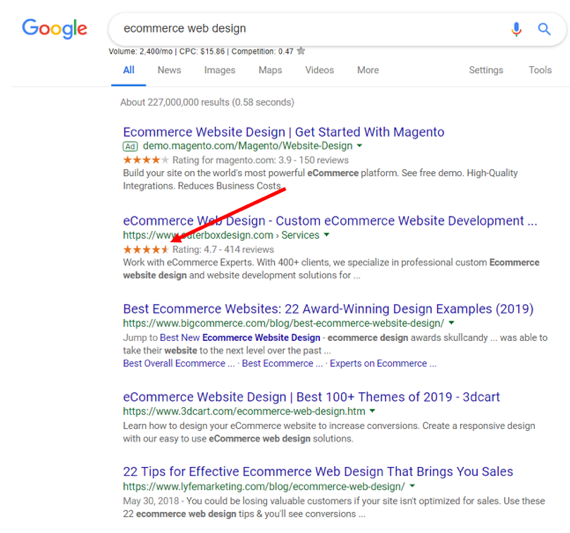Open the More menu

click(368, 70)
